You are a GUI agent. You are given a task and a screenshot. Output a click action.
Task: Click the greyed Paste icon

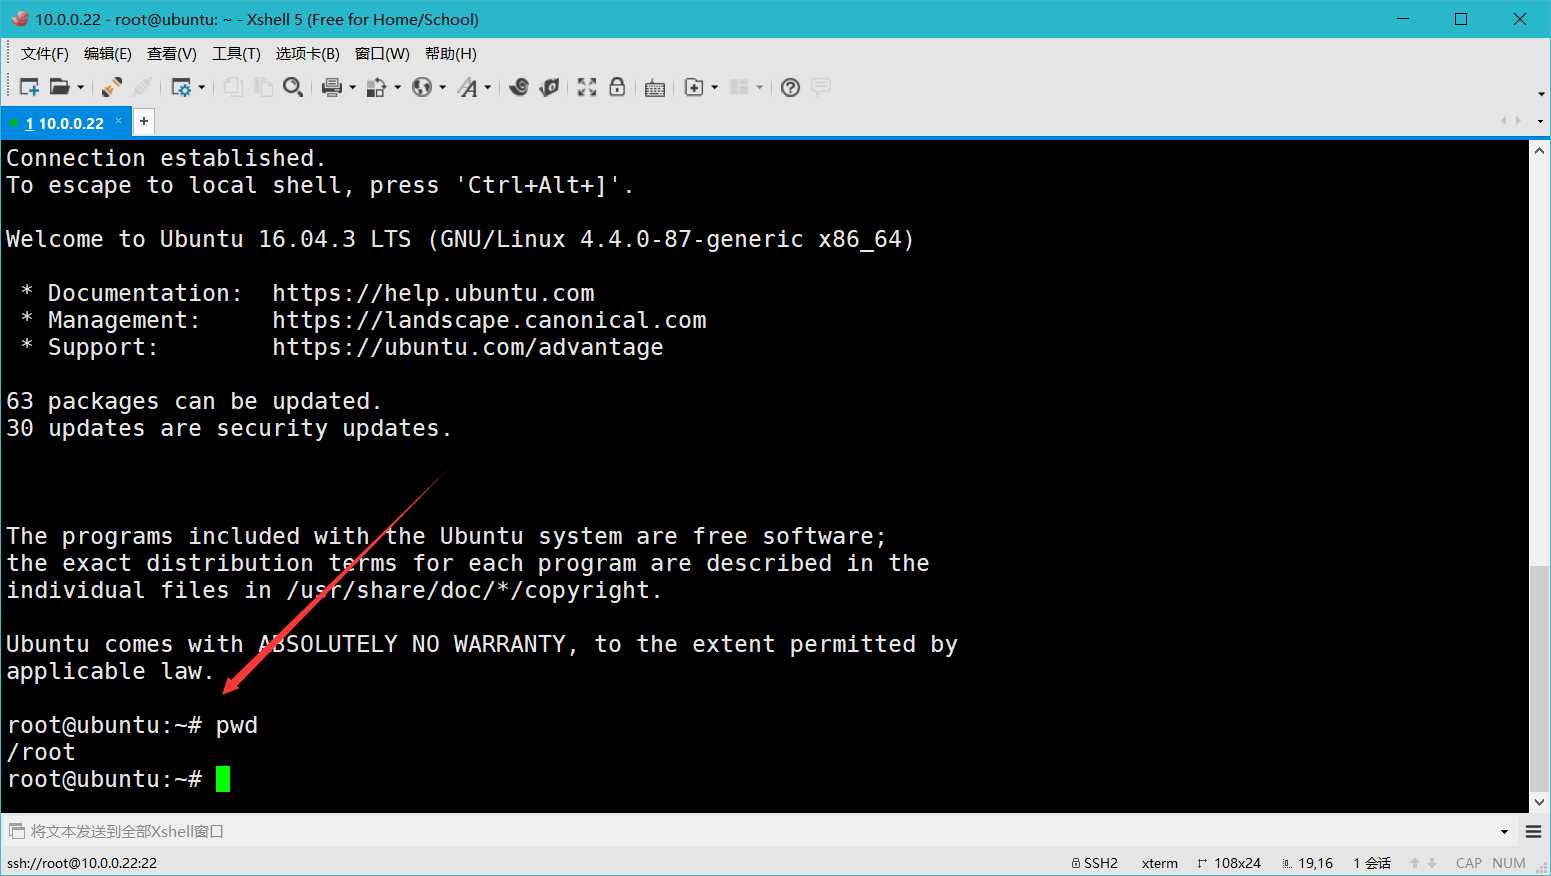coord(263,88)
